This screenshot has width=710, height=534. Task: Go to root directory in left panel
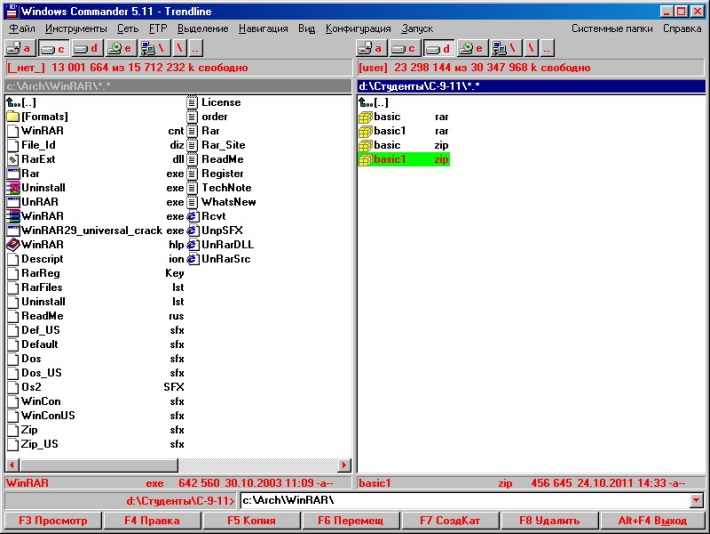click(x=180, y=48)
